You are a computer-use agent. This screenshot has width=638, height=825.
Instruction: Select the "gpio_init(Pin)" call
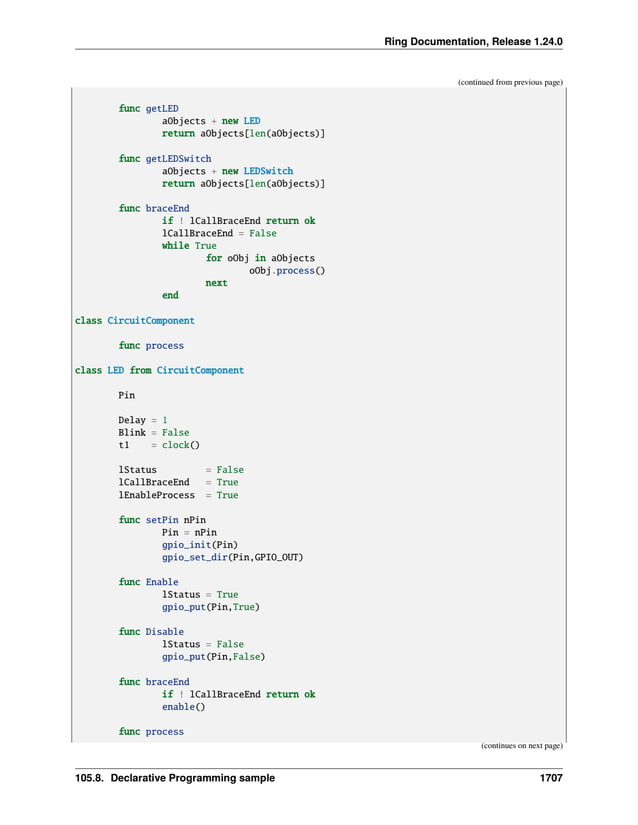coord(200,545)
